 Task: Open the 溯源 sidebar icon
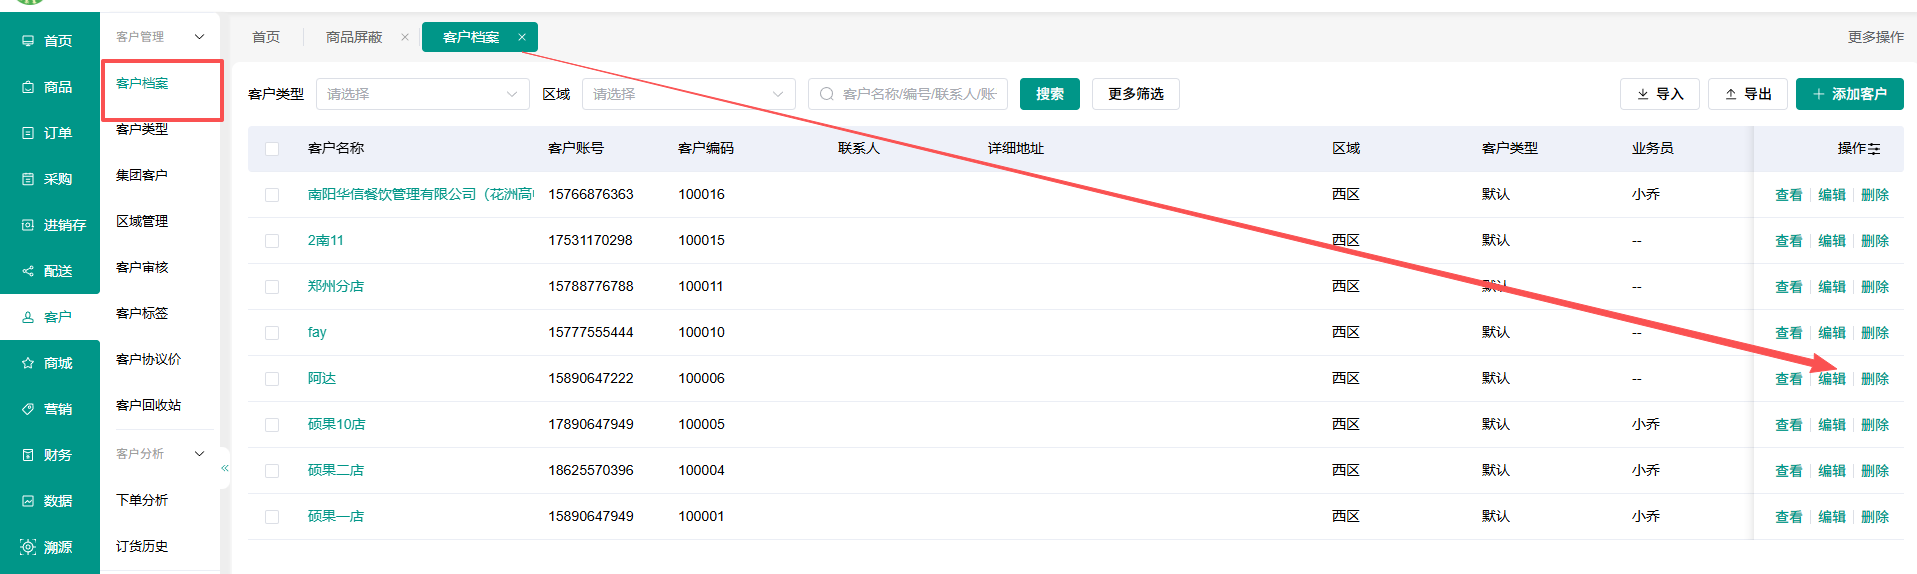(x=28, y=547)
